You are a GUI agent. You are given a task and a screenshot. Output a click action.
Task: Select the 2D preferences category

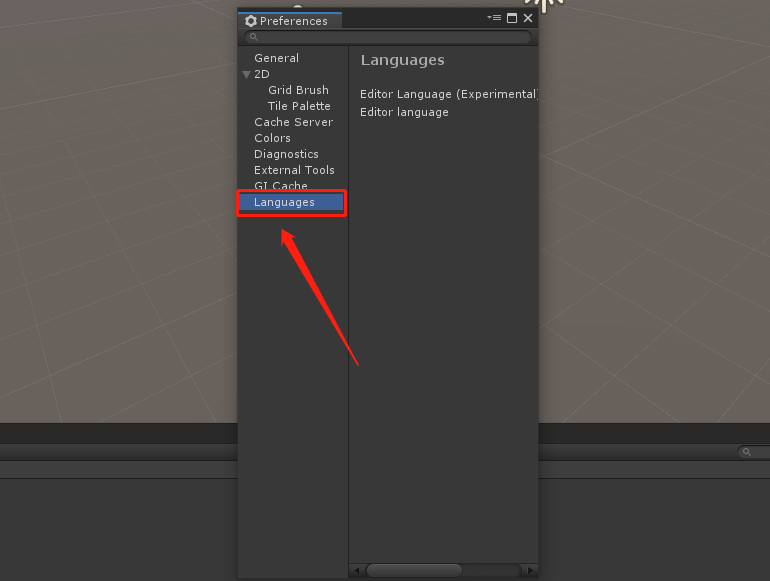click(262, 74)
